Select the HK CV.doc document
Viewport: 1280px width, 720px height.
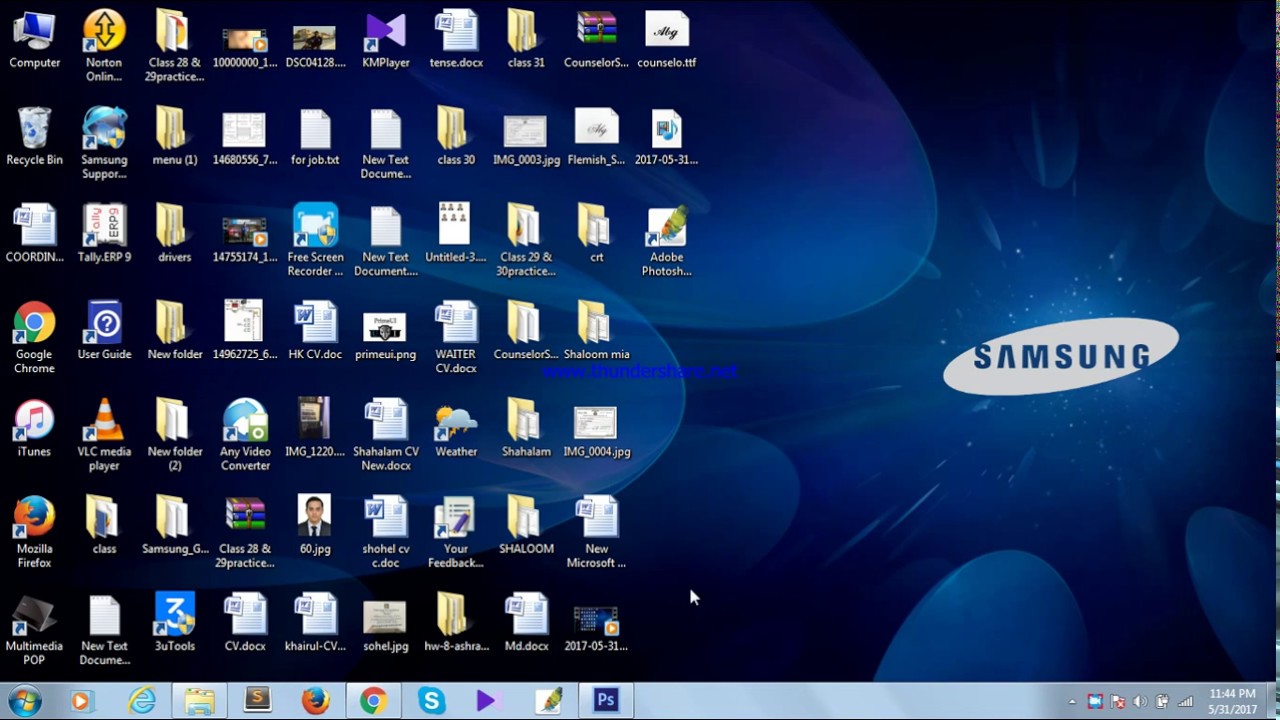[x=315, y=331]
